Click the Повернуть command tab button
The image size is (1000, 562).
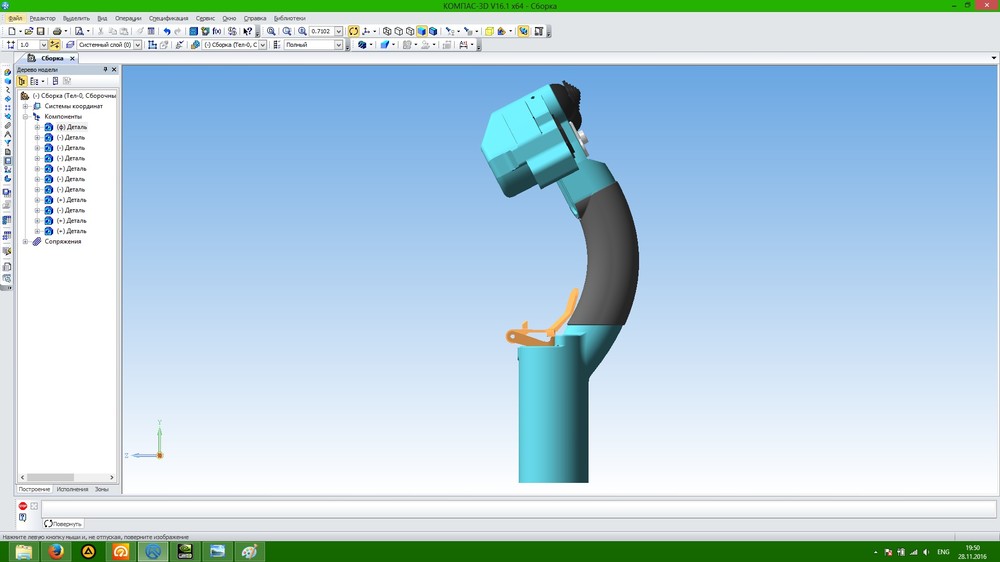click(x=62, y=524)
